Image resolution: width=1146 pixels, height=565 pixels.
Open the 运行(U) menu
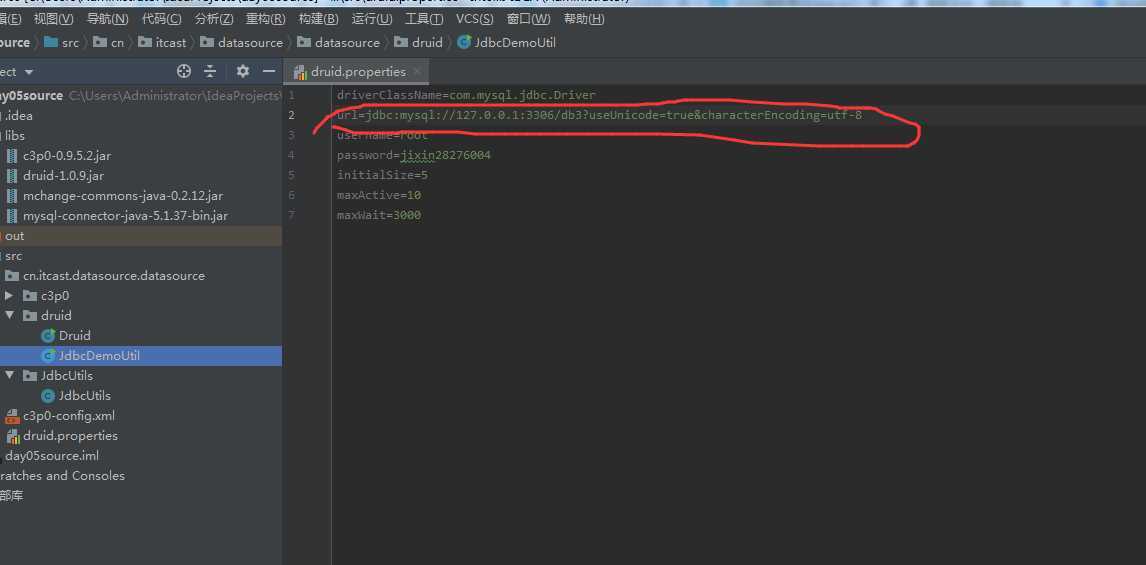(371, 19)
